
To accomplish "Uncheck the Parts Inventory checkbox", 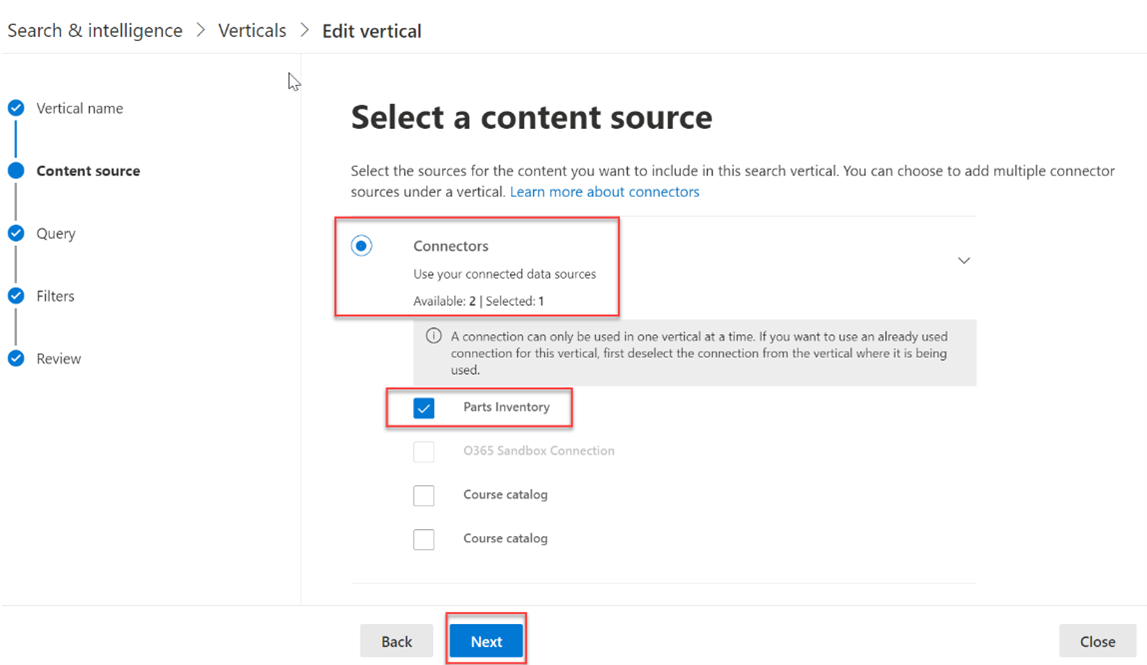I will [424, 408].
